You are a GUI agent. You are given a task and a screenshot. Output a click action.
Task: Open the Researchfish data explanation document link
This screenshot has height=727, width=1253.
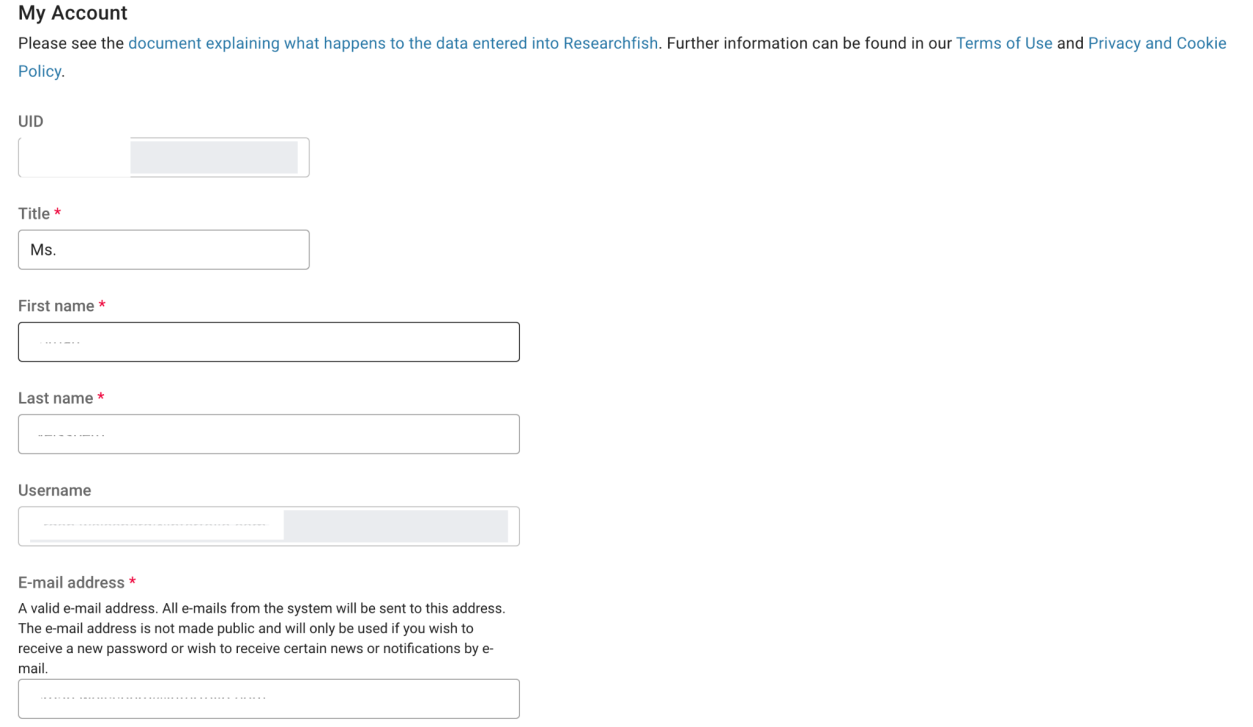pyautogui.click(x=393, y=44)
